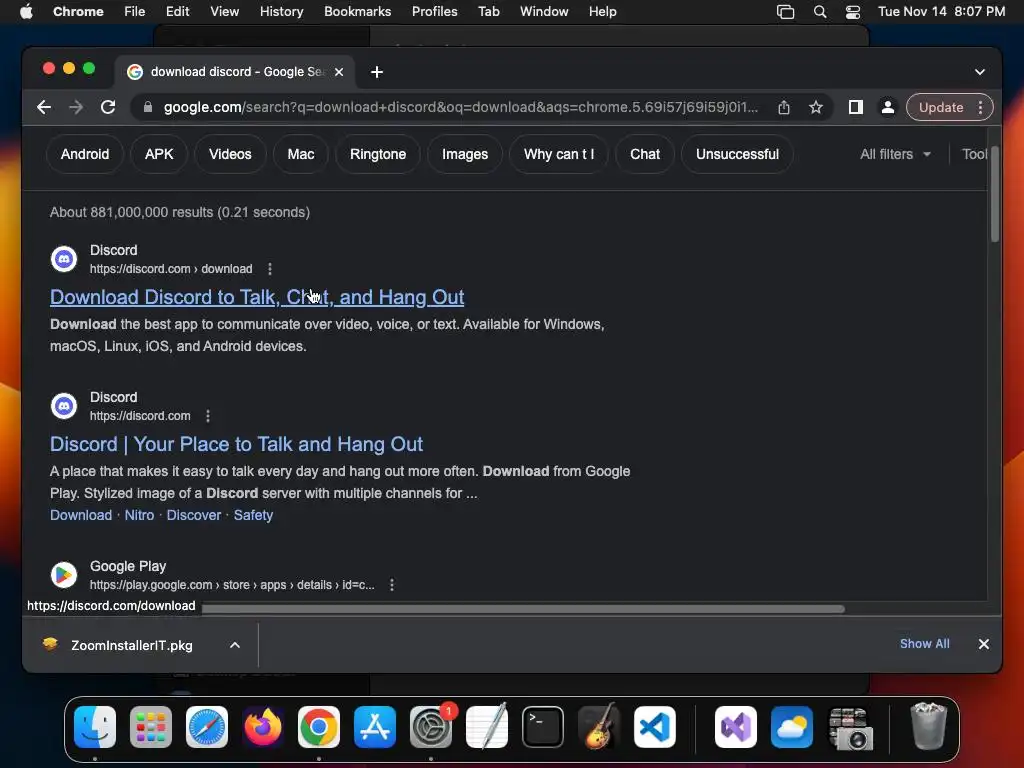
Task: Select the Images filter chip
Action: [x=465, y=154]
